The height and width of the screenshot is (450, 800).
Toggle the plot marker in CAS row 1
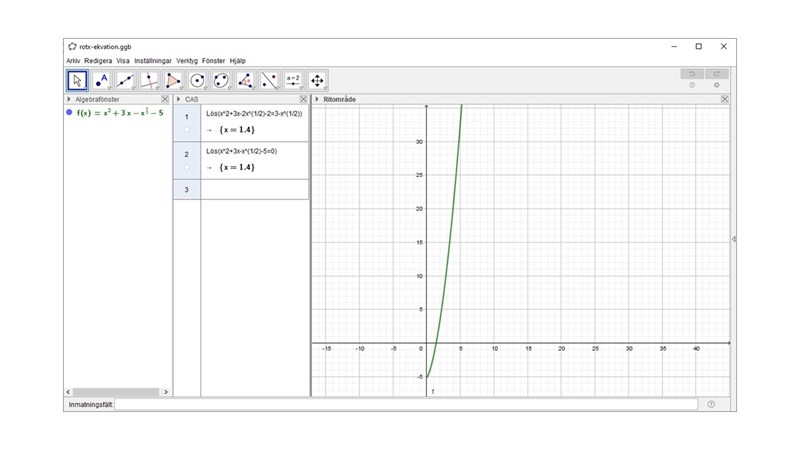coord(187,130)
